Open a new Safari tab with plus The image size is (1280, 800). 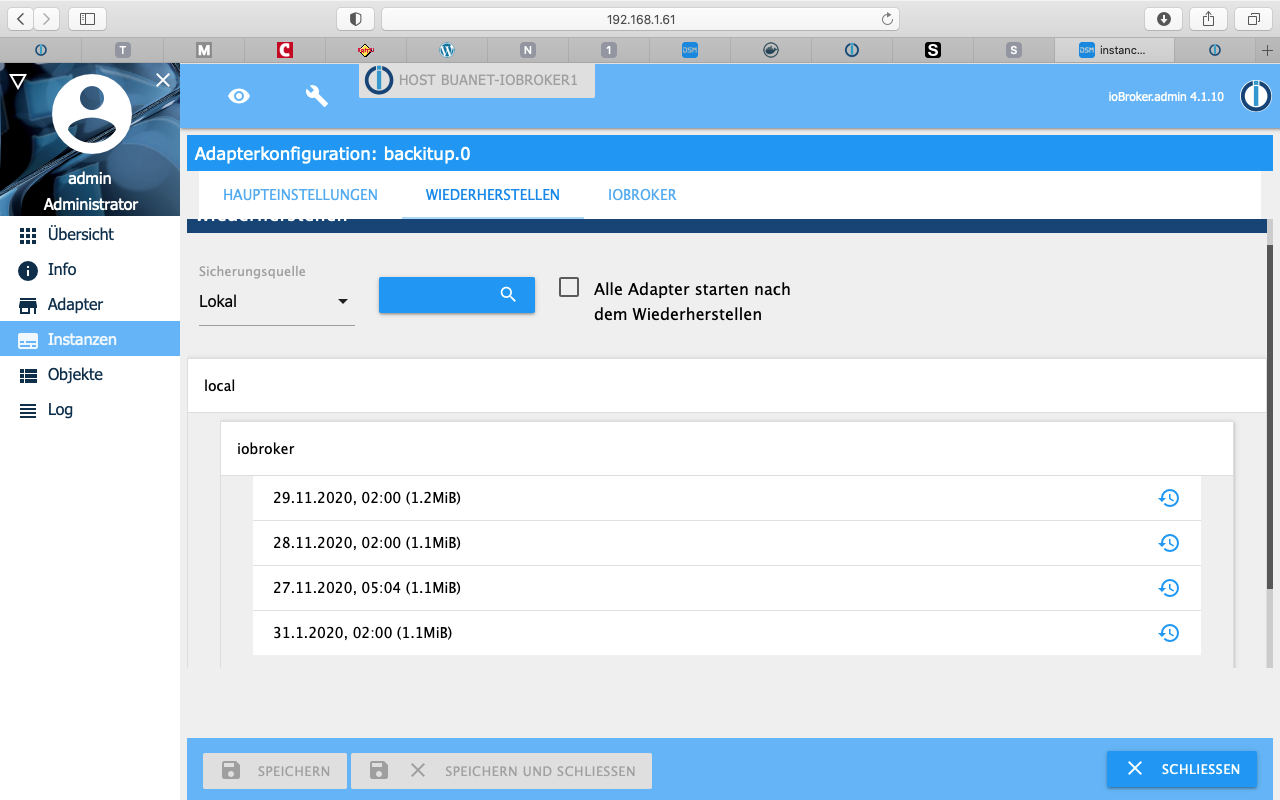point(1267,50)
